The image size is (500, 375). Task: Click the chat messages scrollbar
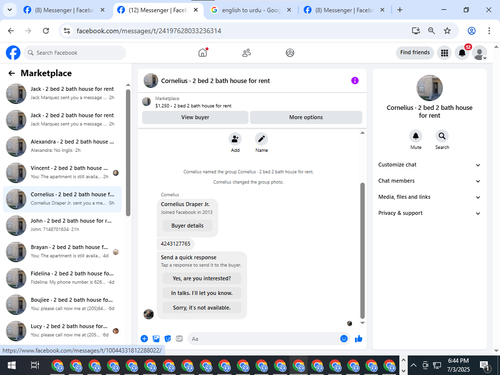[x=362, y=251]
